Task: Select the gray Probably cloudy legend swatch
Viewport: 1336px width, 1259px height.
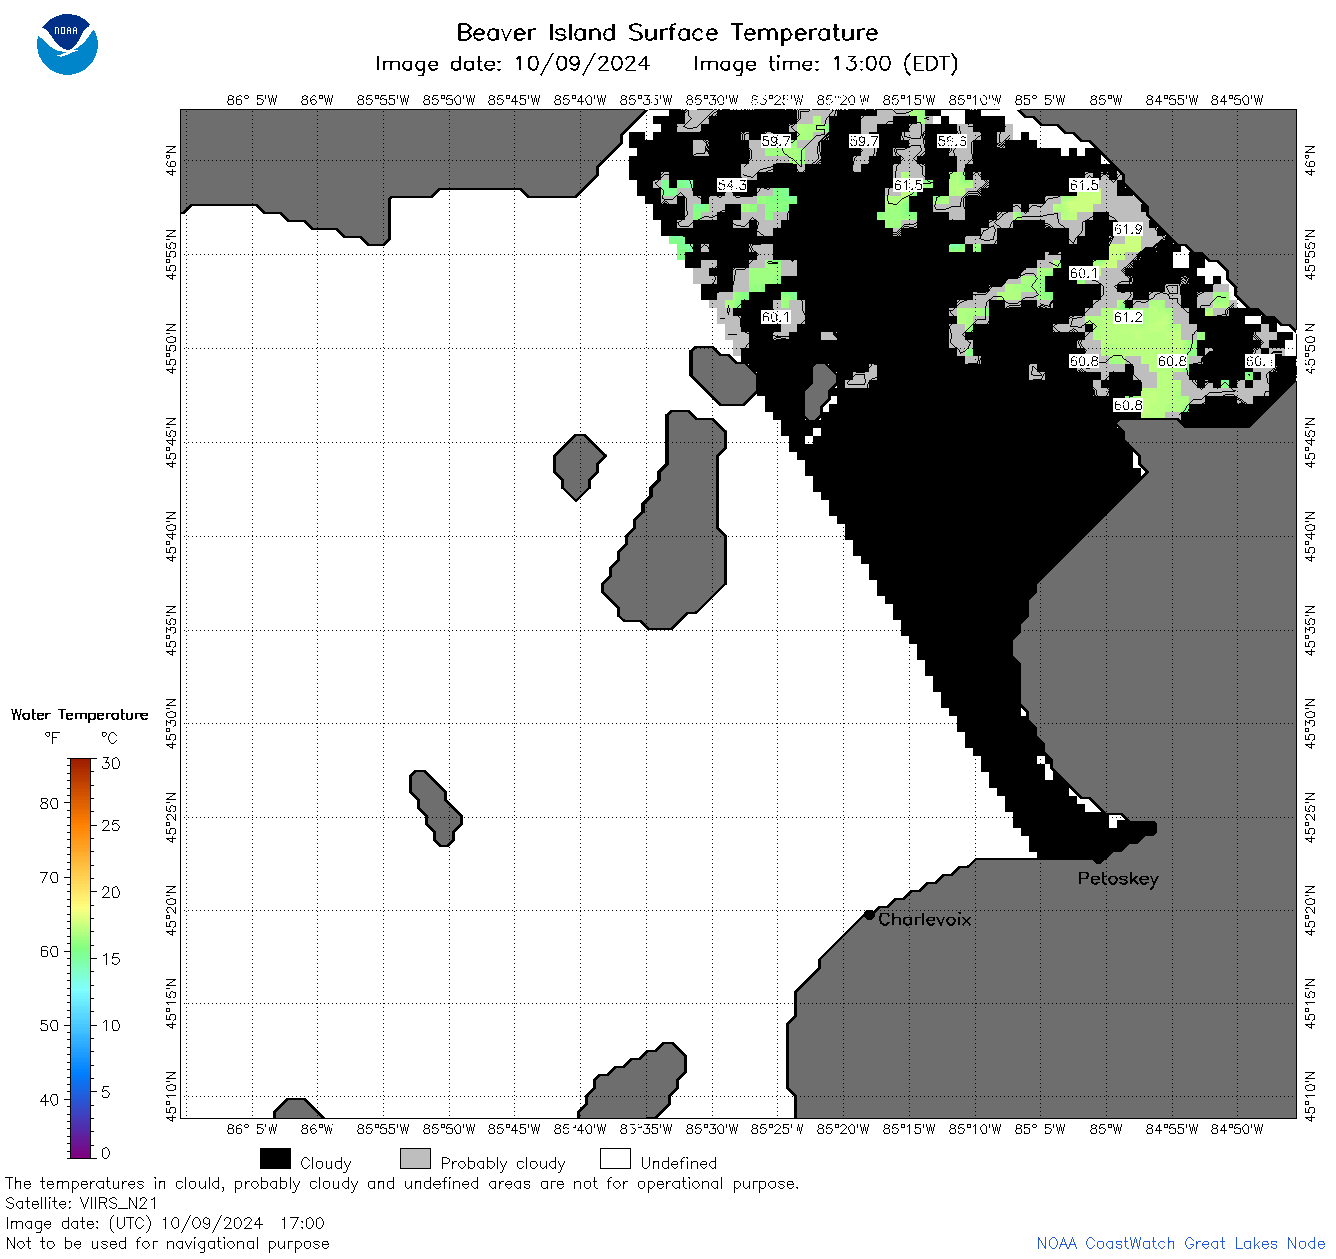Action: [x=415, y=1158]
